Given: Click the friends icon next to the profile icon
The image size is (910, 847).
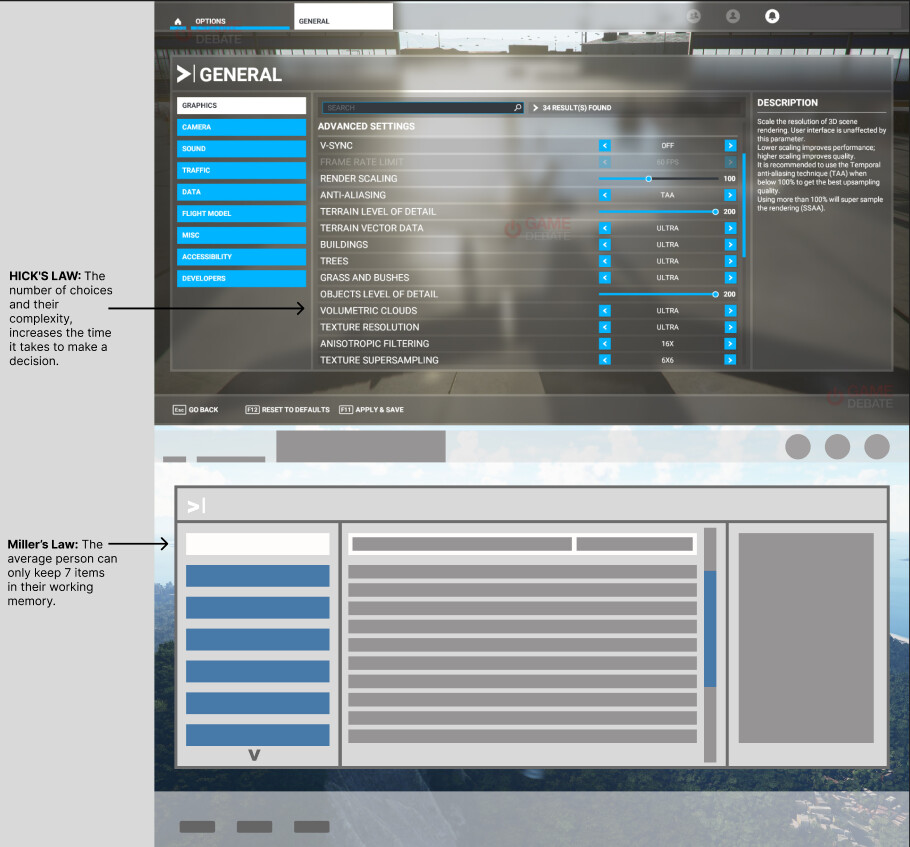Looking at the screenshot, I should (693, 16).
